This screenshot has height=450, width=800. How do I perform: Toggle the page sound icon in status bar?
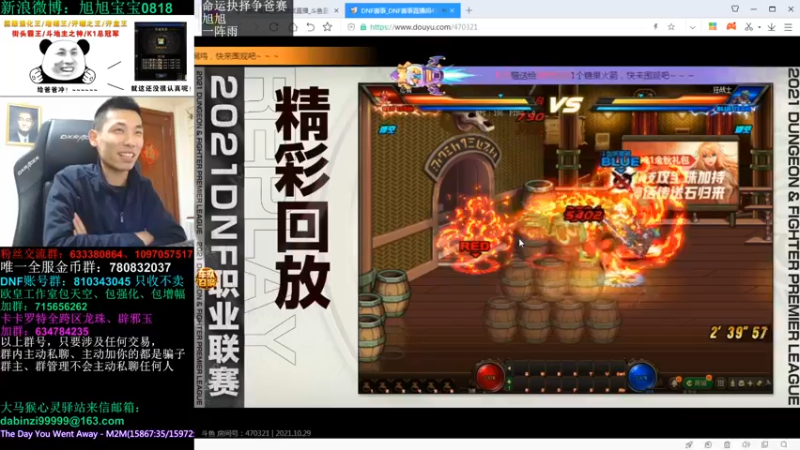[746, 444]
